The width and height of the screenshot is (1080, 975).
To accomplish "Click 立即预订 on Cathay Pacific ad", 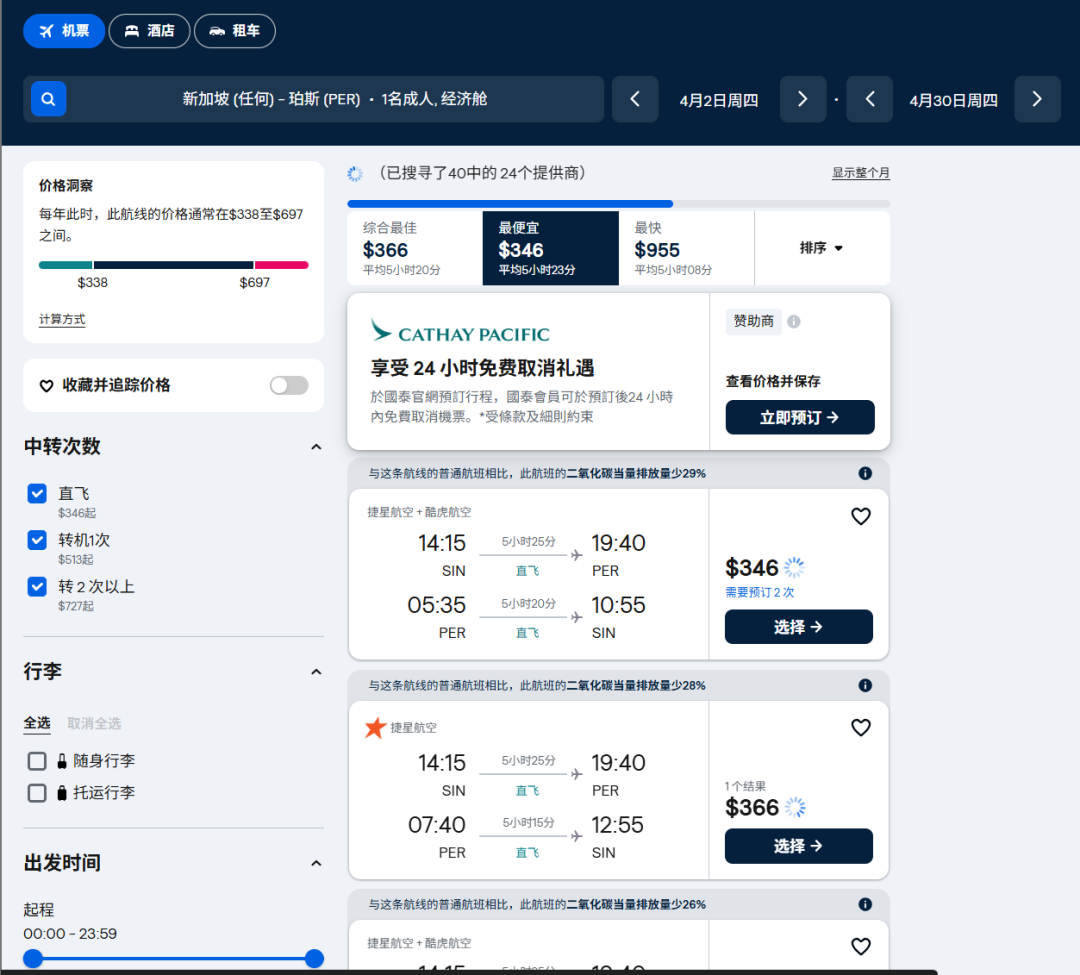I will click(x=799, y=417).
